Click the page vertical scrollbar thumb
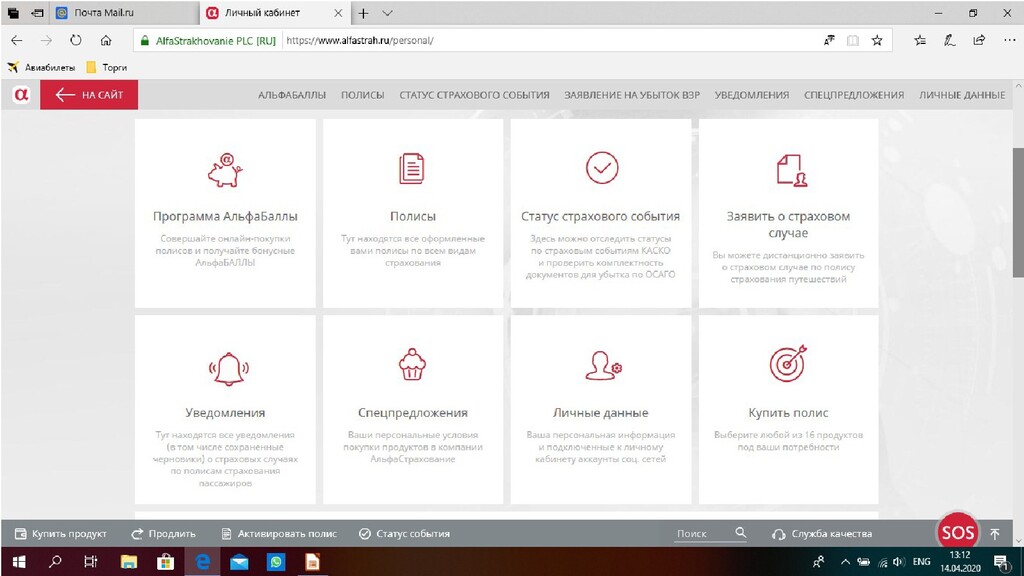 [1018, 212]
